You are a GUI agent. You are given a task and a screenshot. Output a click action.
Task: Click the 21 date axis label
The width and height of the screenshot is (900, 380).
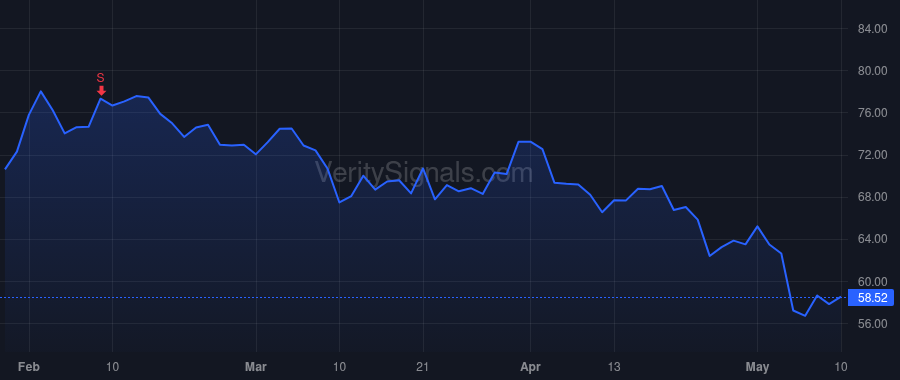tap(423, 366)
